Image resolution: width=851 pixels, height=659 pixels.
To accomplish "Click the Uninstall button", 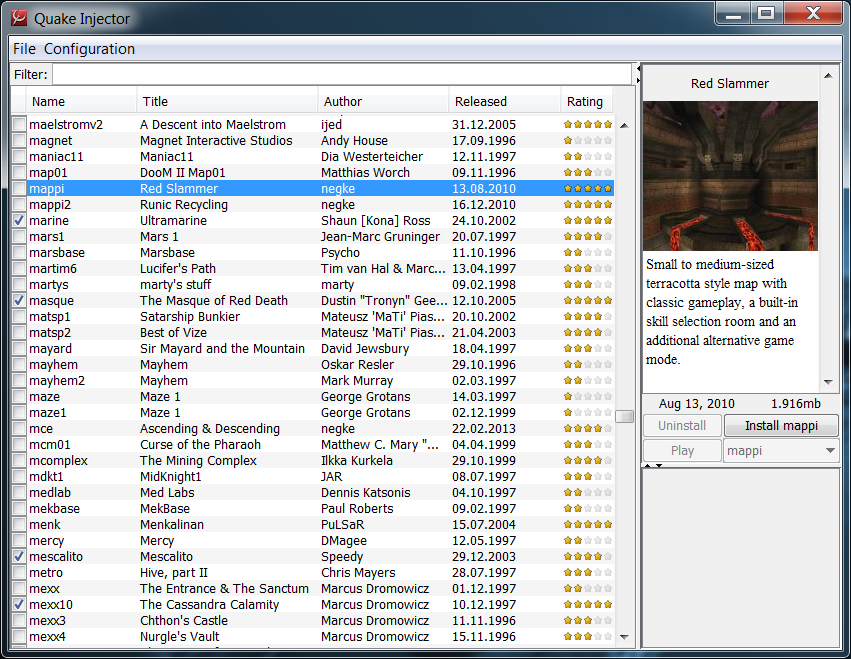I will click(682, 426).
